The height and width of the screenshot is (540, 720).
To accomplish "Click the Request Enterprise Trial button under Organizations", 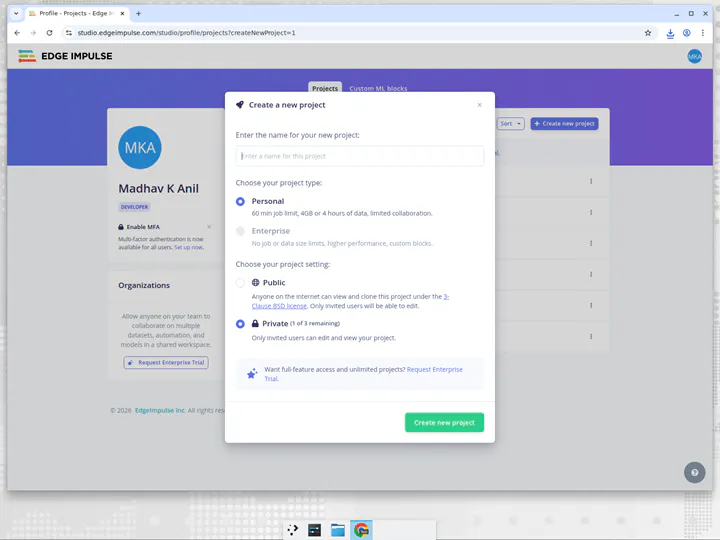I will point(166,362).
